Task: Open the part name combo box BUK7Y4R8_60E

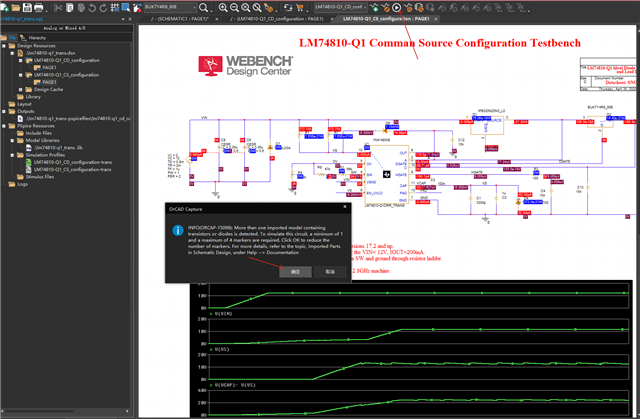Action: tap(171, 7)
